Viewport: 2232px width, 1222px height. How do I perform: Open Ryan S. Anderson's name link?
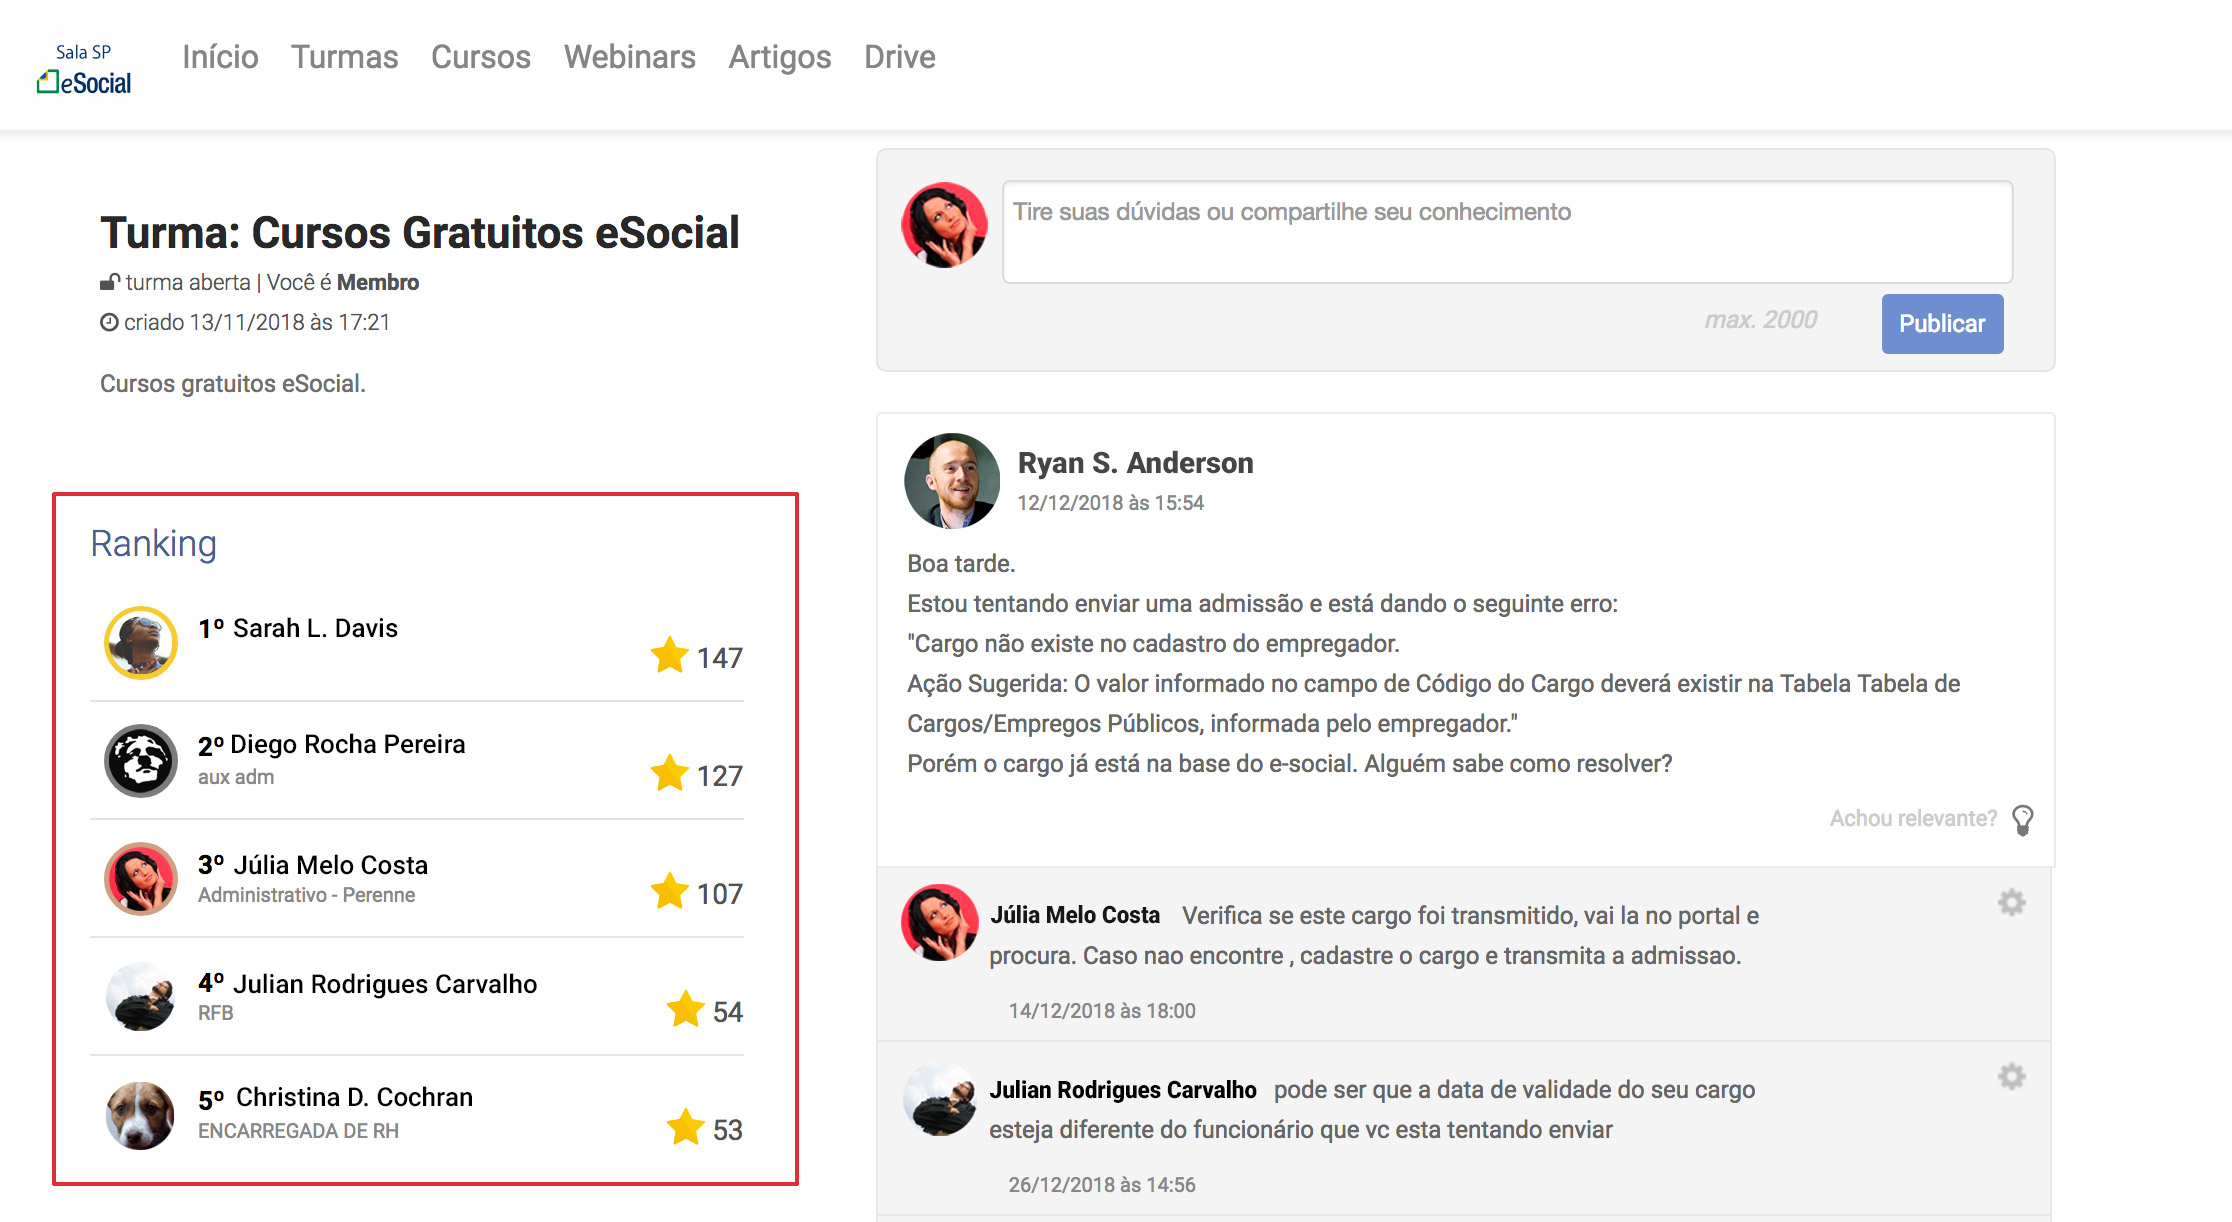[x=1135, y=463]
